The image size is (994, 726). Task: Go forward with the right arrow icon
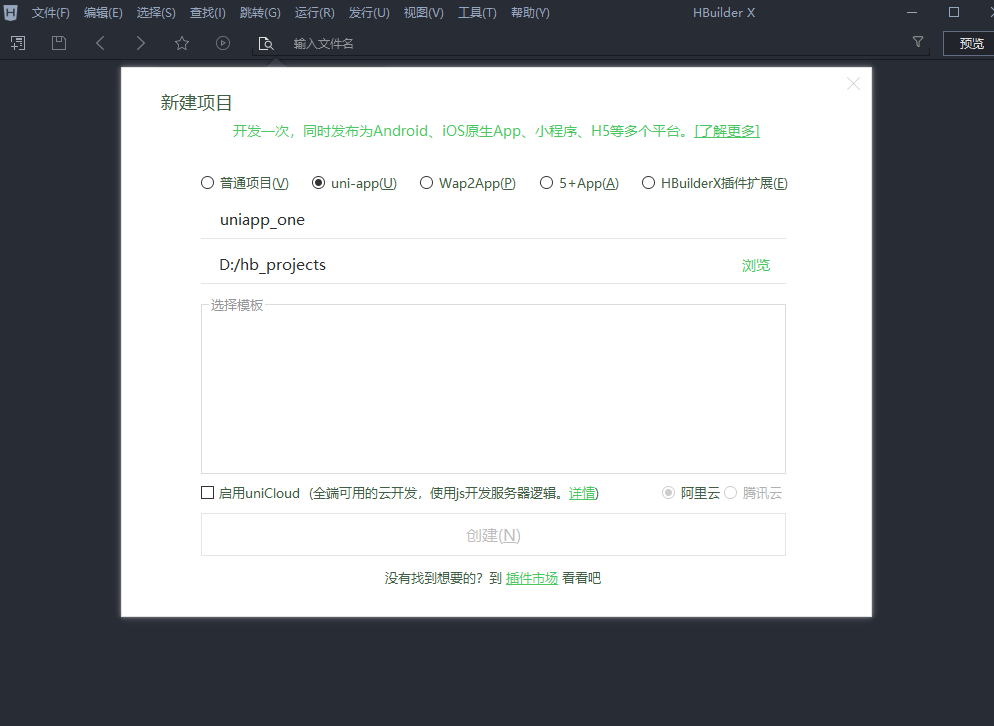(141, 43)
